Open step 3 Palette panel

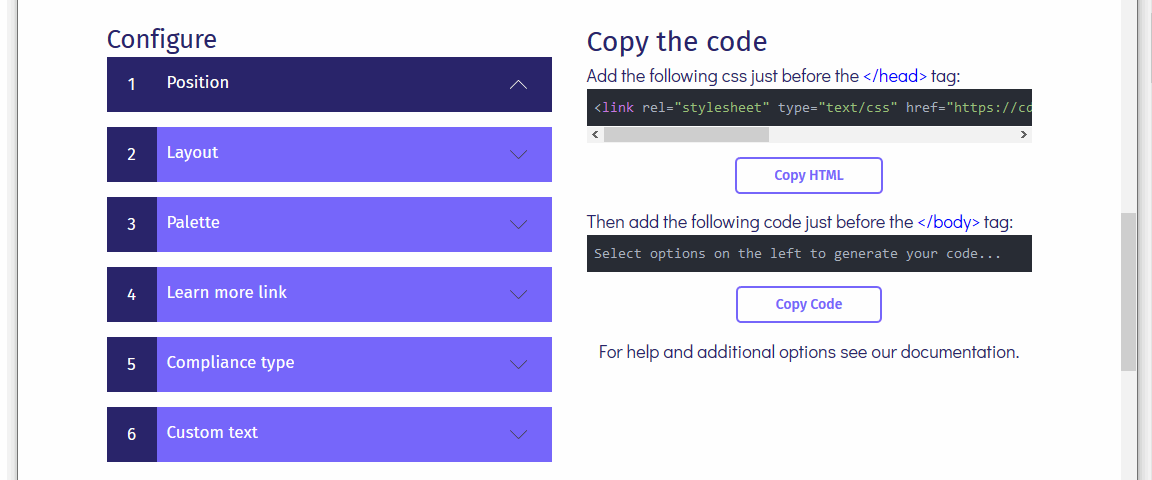point(193,223)
